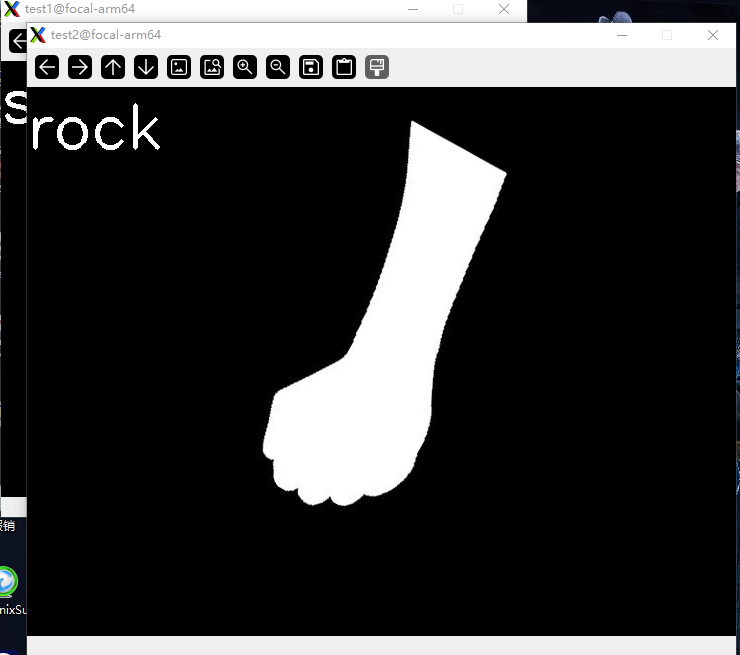Close the test1@focal-arm64 window
The image size is (740, 655).
click(504, 9)
